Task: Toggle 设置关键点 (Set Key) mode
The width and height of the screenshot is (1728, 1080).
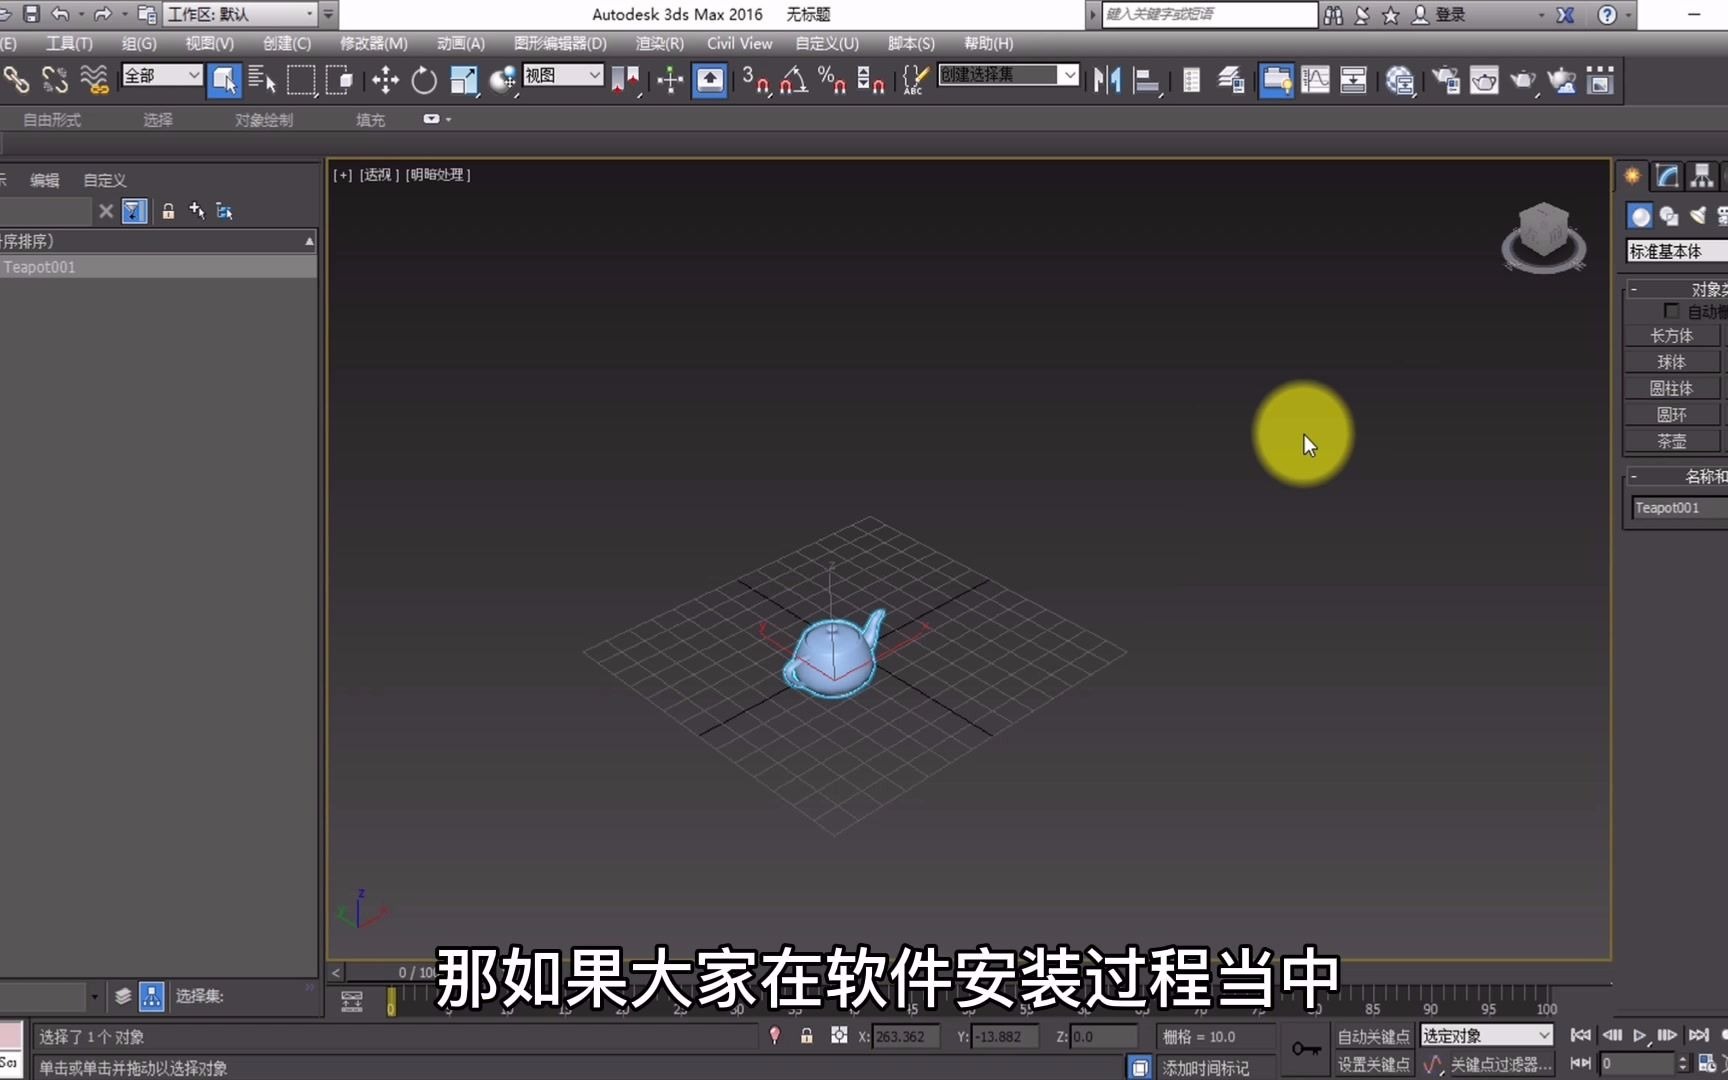Action: point(1372,1064)
